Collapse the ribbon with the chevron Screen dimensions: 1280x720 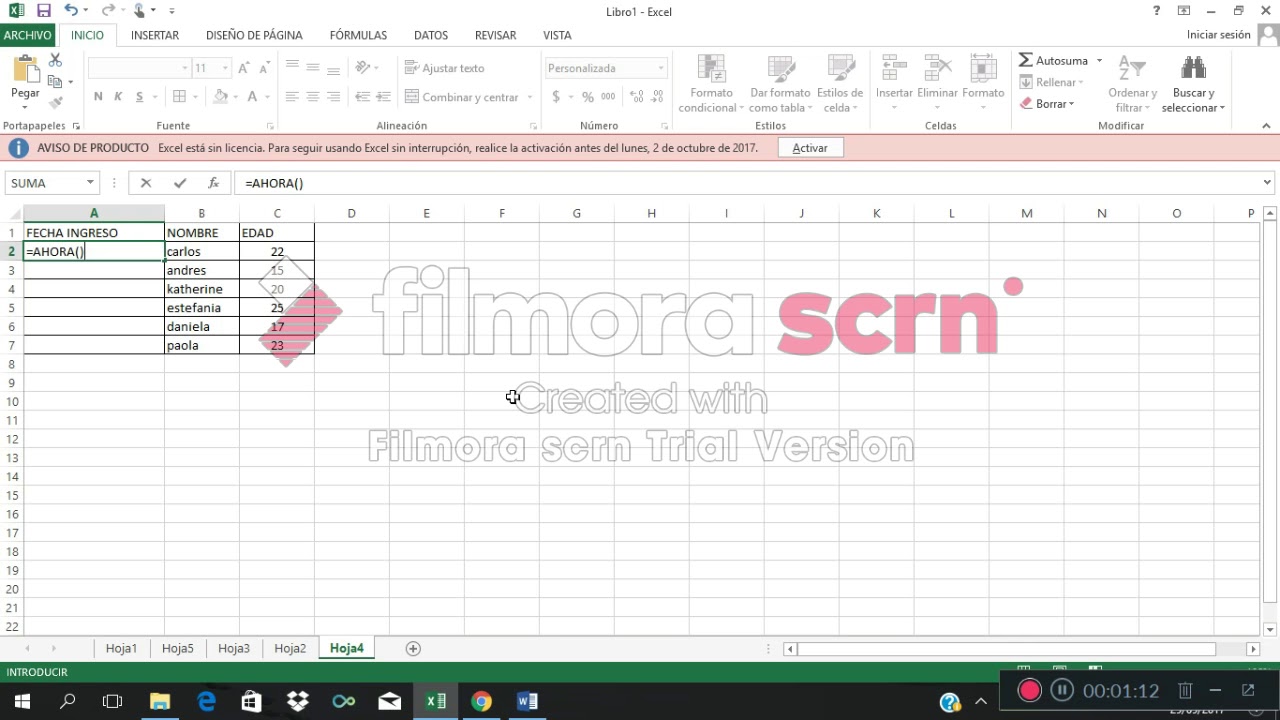[x=1267, y=126]
